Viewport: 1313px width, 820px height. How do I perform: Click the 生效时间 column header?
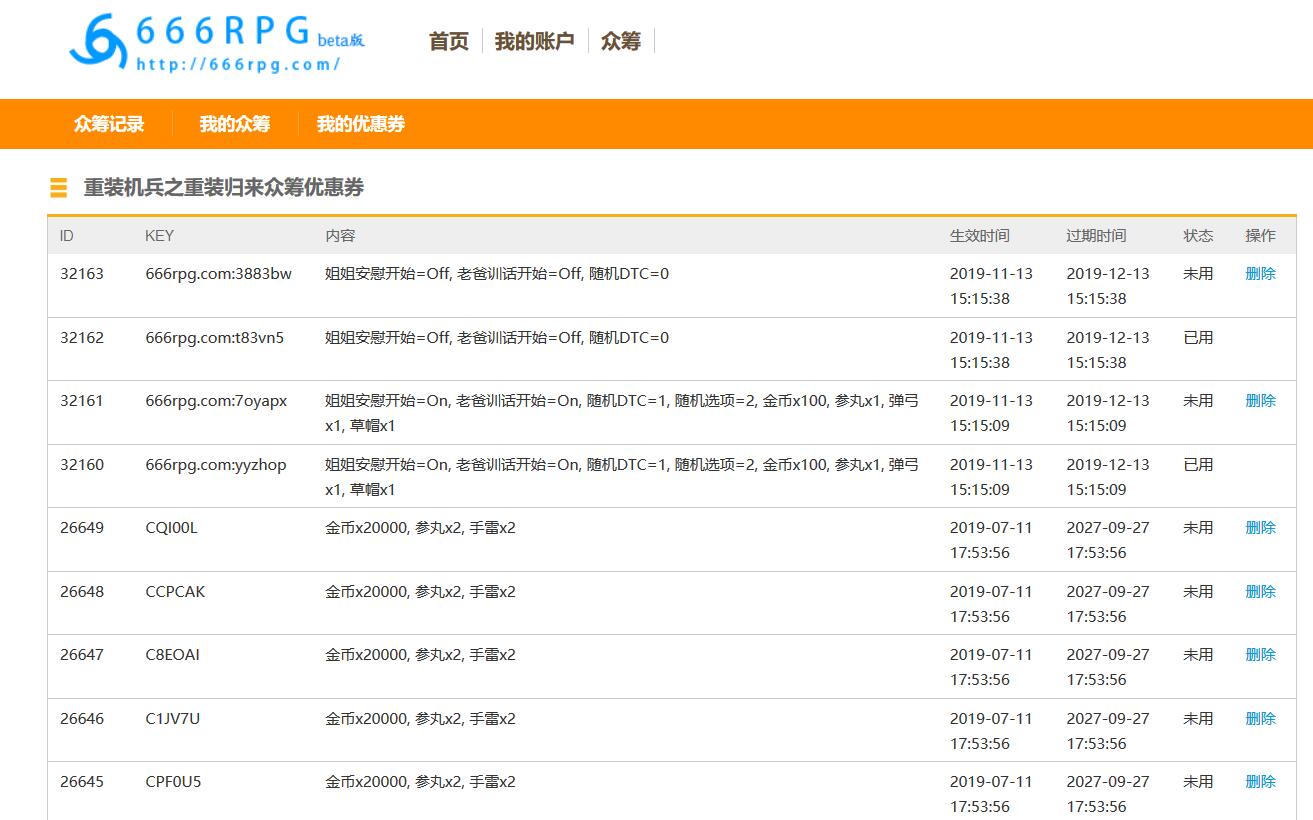[x=980, y=236]
